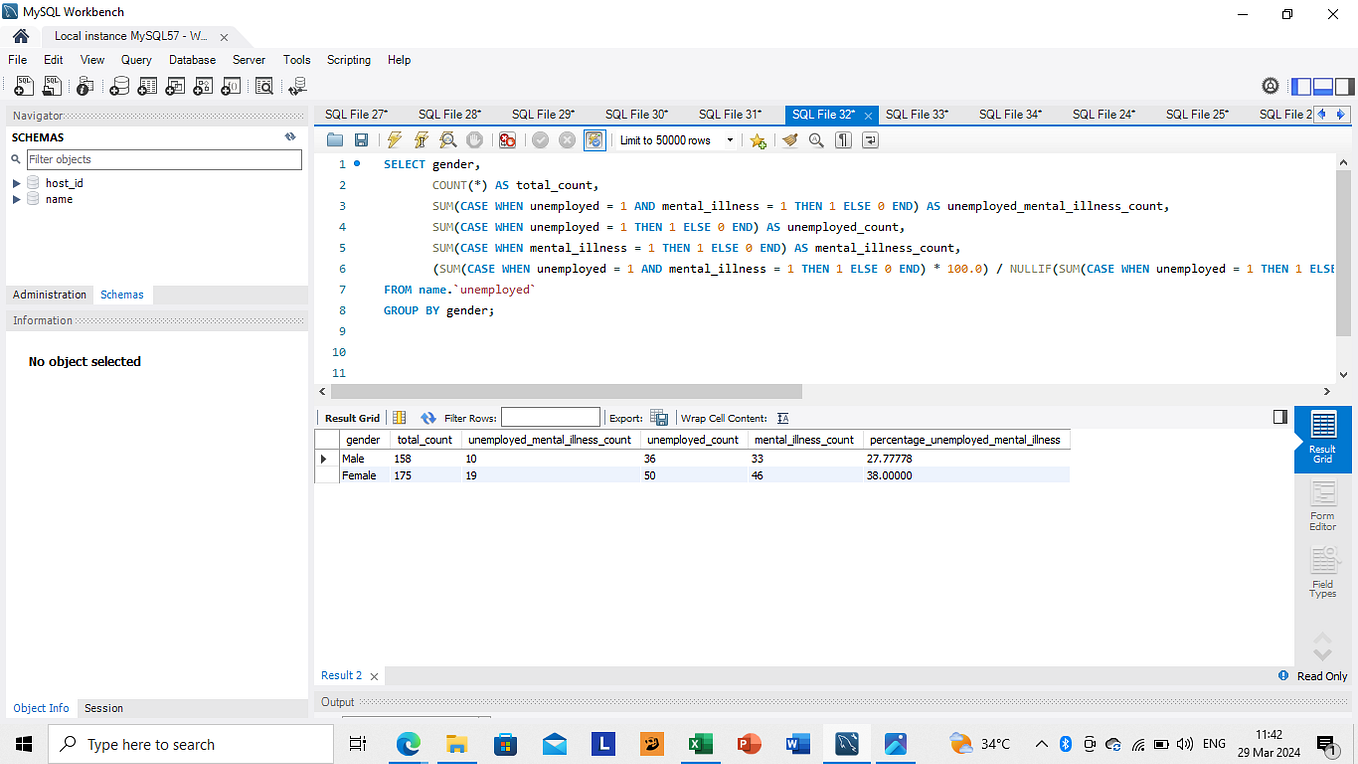Refresh the result grid data
The image size is (1358, 764).
[x=429, y=418]
